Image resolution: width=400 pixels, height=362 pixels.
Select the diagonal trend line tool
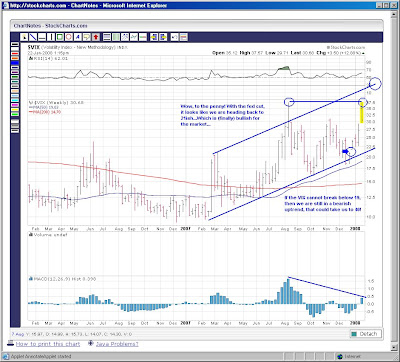click(x=33, y=37)
